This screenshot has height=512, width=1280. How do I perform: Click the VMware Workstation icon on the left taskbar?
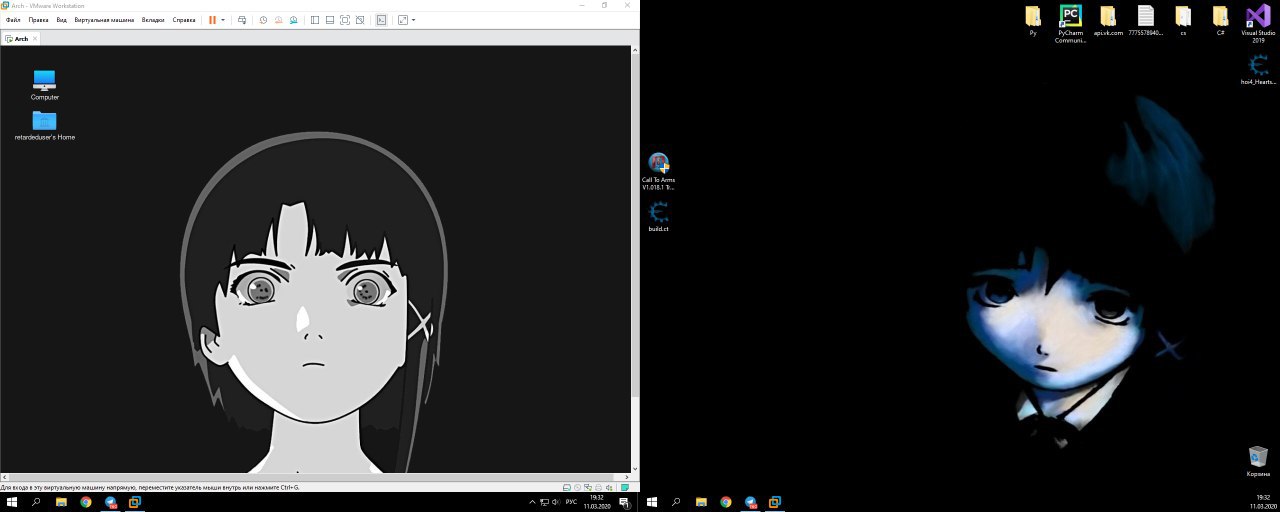pyautogui.click(x=135, y=502)
